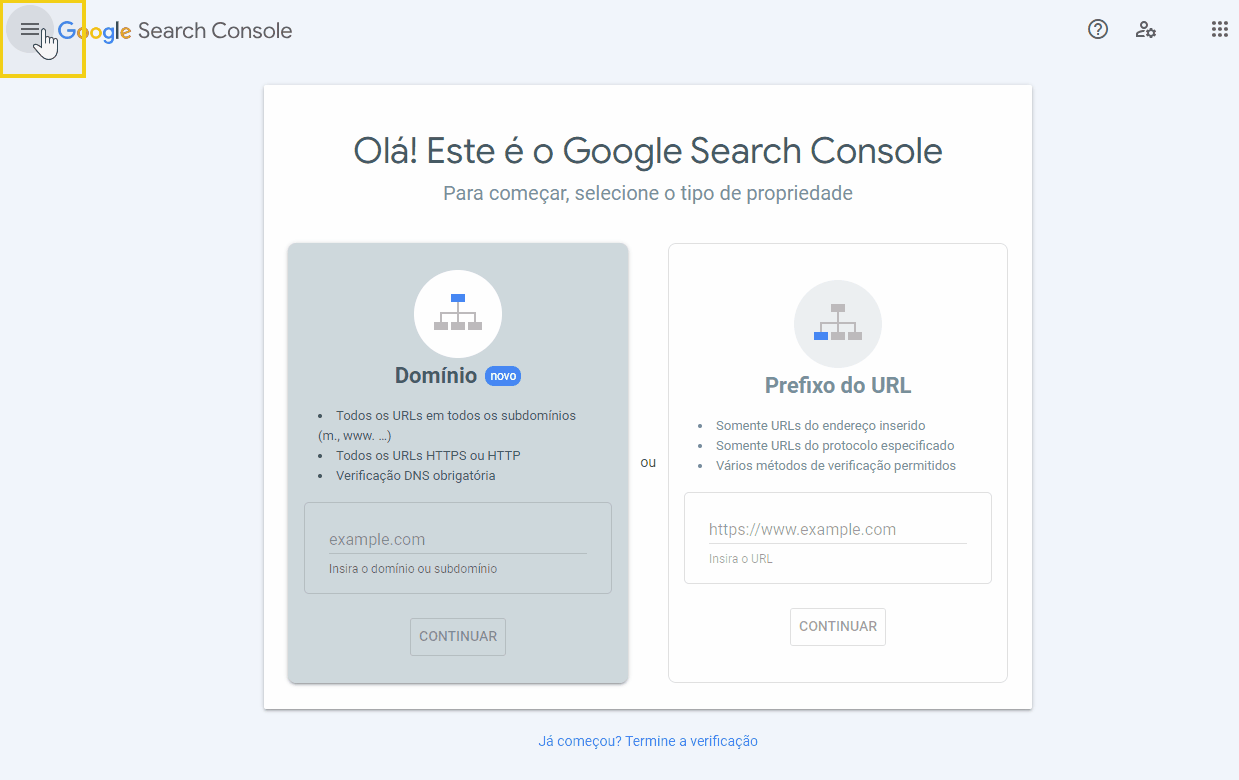Click 'Para começar, selecione o tipo de propriedade'

pos(648,193)
